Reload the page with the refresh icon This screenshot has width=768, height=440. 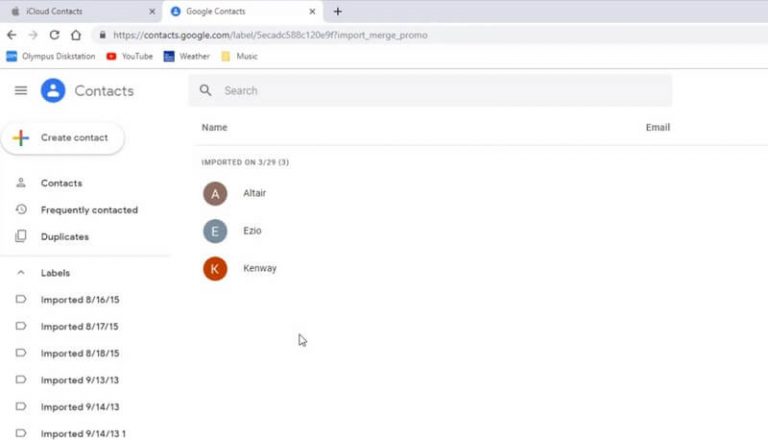pyautogui.click(x=54, y=35)
